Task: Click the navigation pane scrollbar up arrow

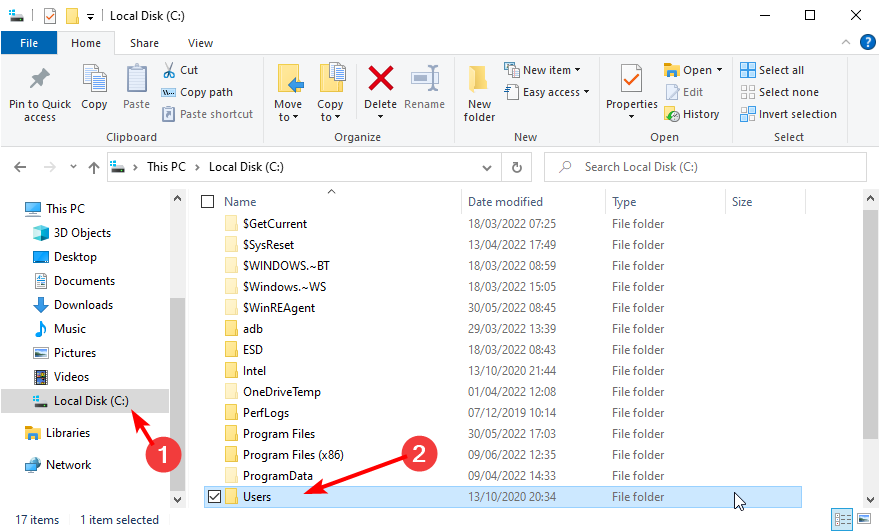Action: click(177, 198)
